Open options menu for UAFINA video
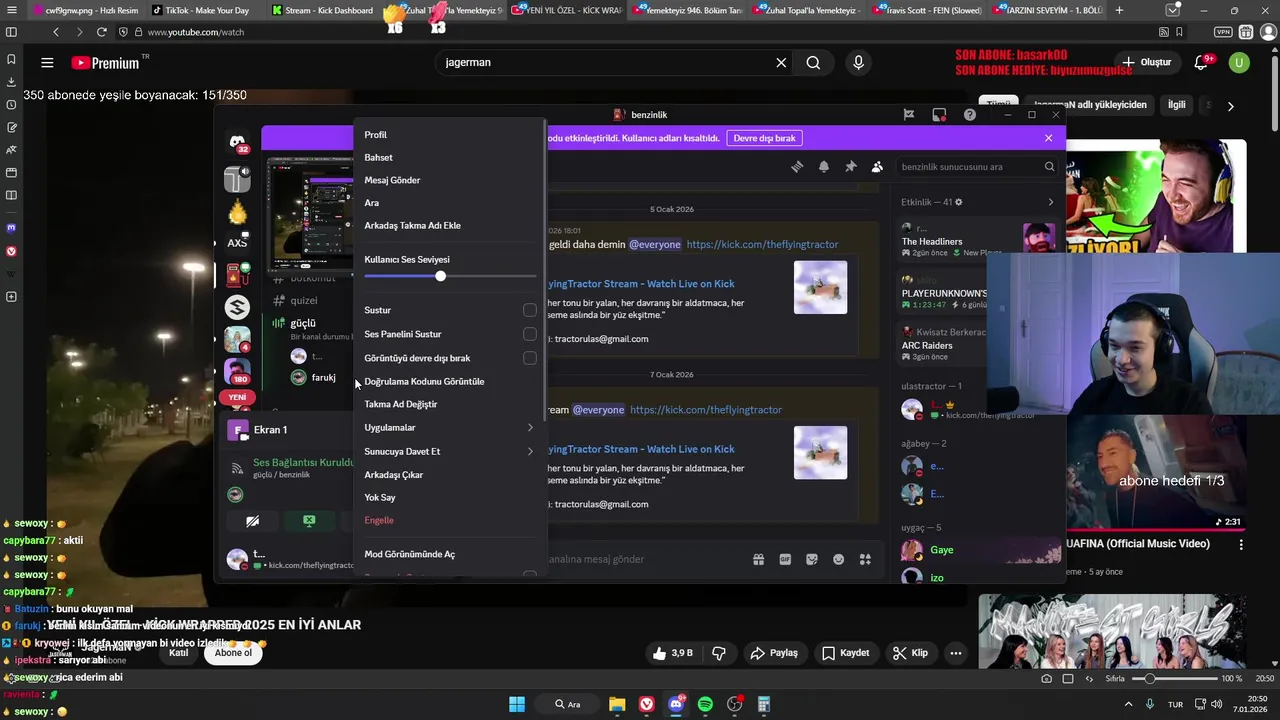Viewport: 1280px width, 720px height. tap(1241, 545)
